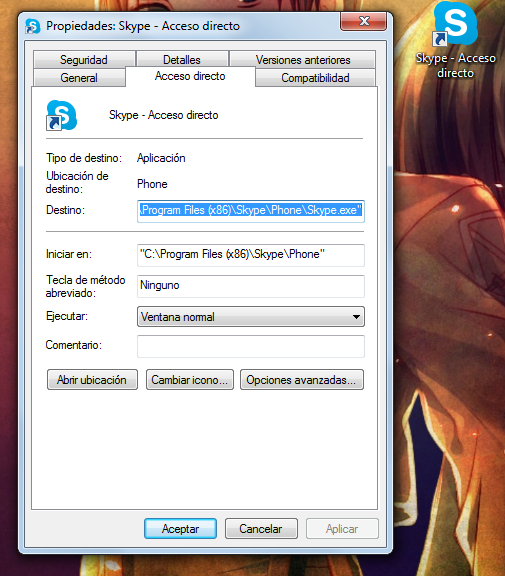Screen dimensions: 505x576
Task: Click the Abrir ubicación button
Action: tap(92, 379)
